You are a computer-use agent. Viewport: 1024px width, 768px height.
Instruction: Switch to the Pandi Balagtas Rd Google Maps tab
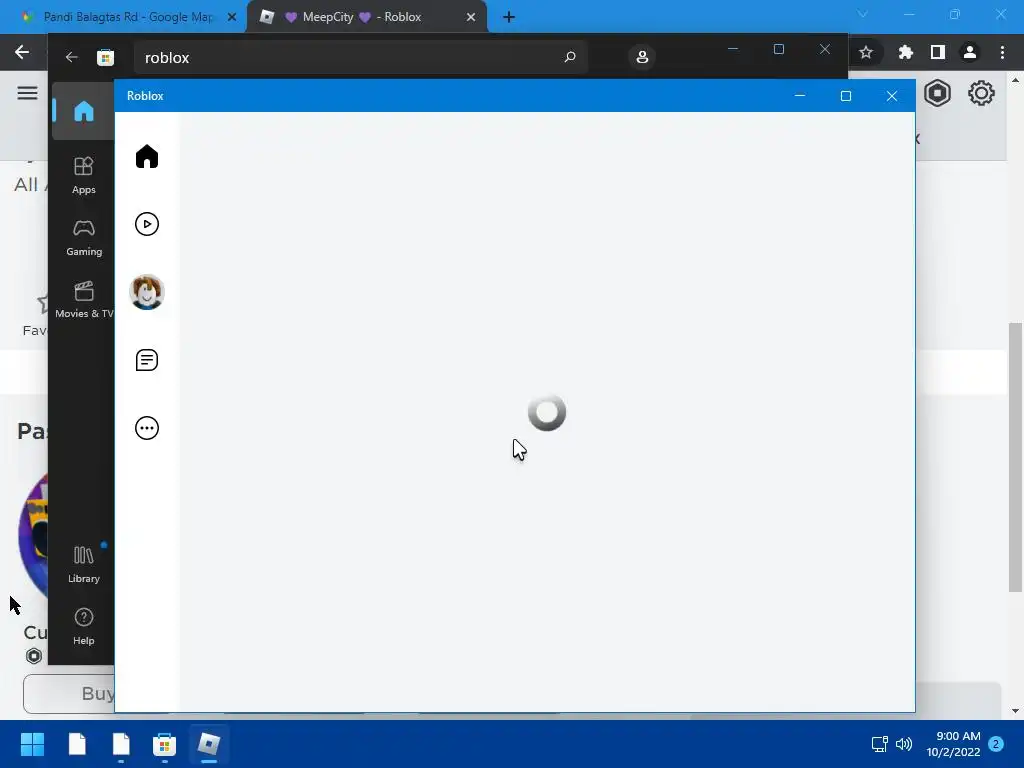(128, 17)
